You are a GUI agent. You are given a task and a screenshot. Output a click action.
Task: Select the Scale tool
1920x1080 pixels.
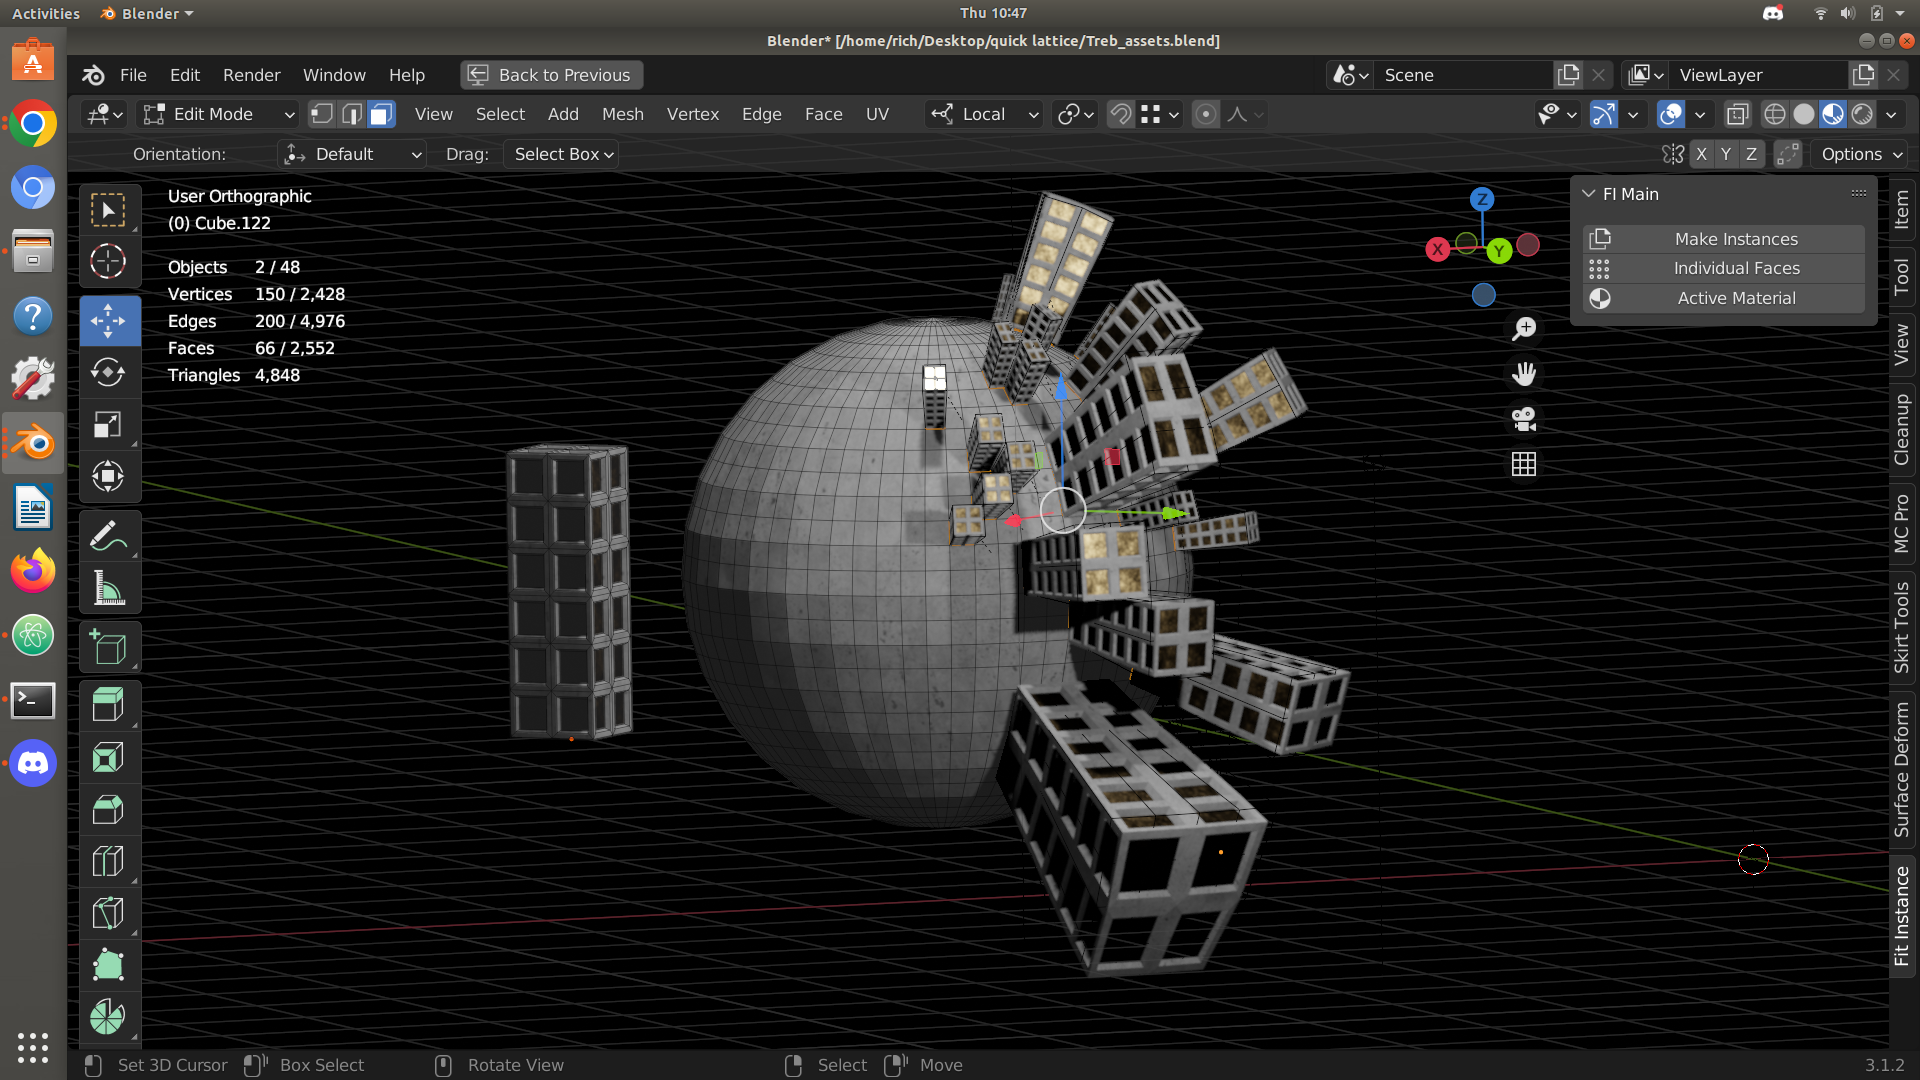click(x=108, y=425)
